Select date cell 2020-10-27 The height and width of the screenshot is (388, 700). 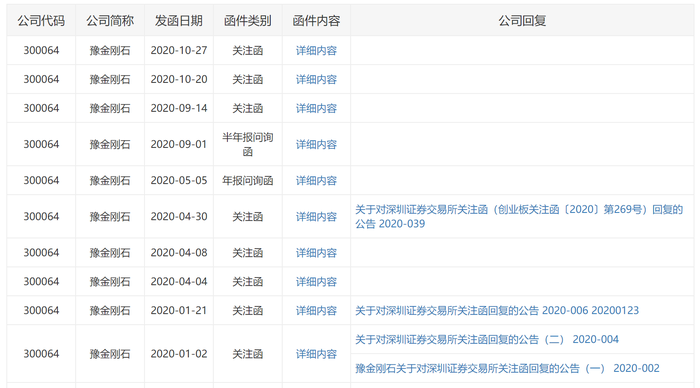tap(179, 50)
